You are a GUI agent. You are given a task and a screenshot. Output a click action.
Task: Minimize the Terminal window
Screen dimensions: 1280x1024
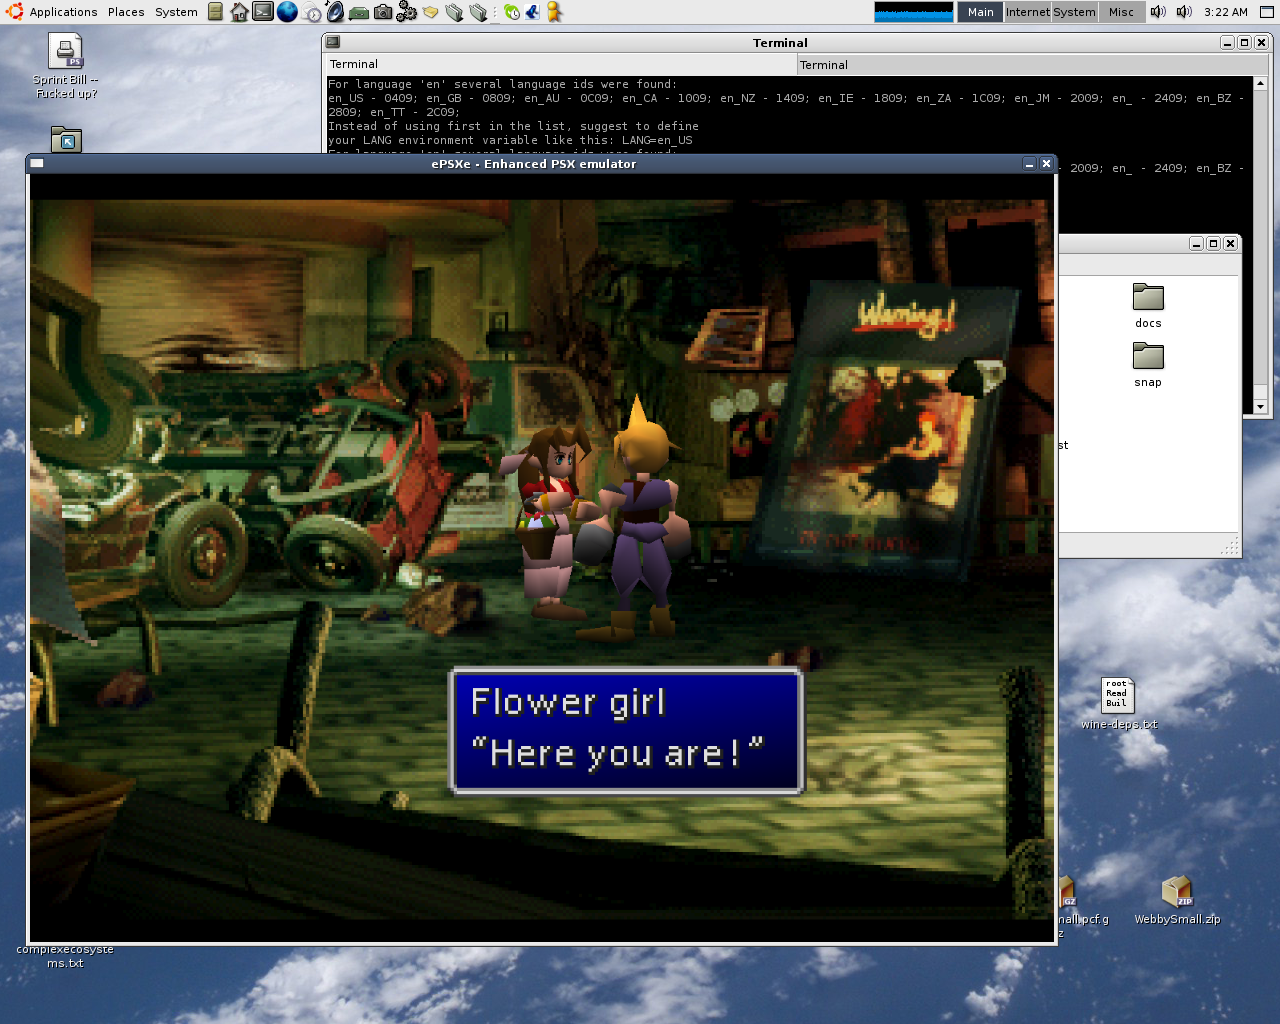tap(1227, 42)
